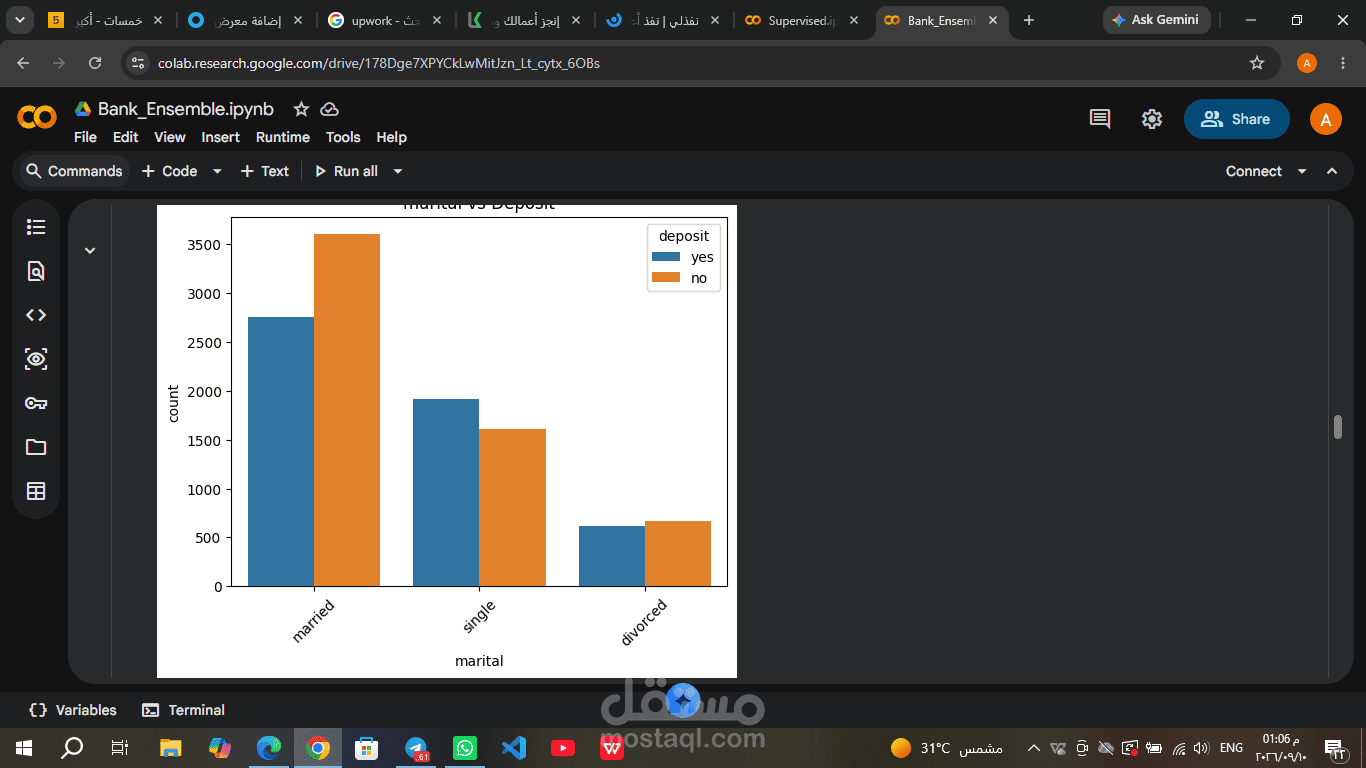Open the Variables panel
Screen dimensions: 1366x768
74,710
